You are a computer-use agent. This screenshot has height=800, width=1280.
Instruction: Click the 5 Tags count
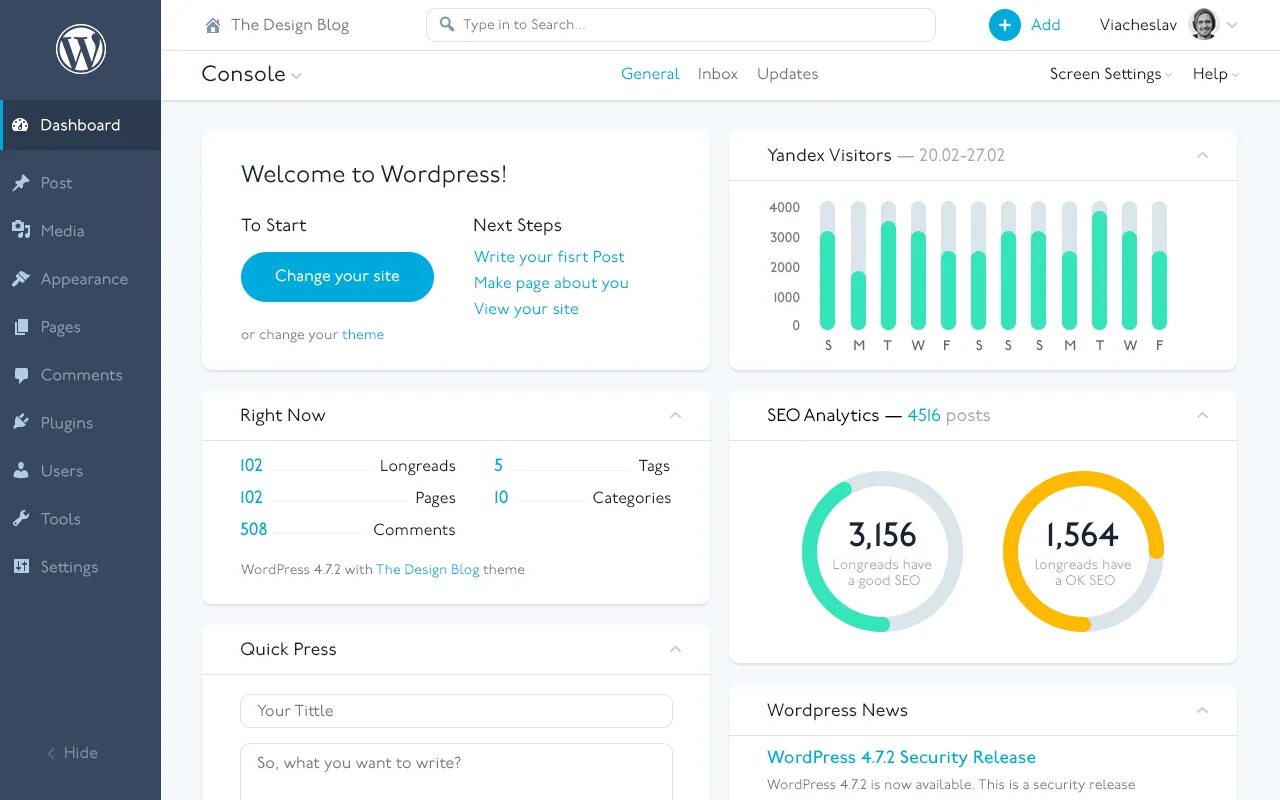point(498,466)
